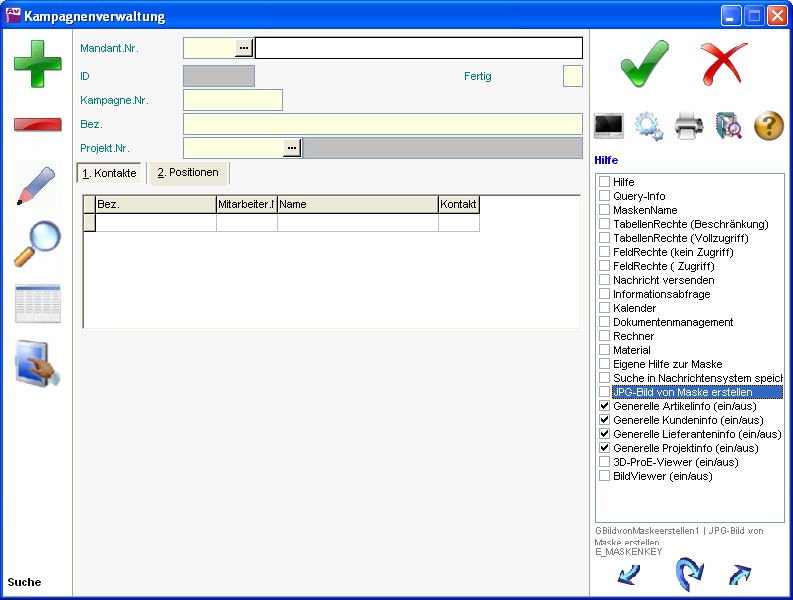The height and width of the screenshot is (600, 793).
Task: Click into the Kampagne.Nr. field
Action: pos(233,100)
